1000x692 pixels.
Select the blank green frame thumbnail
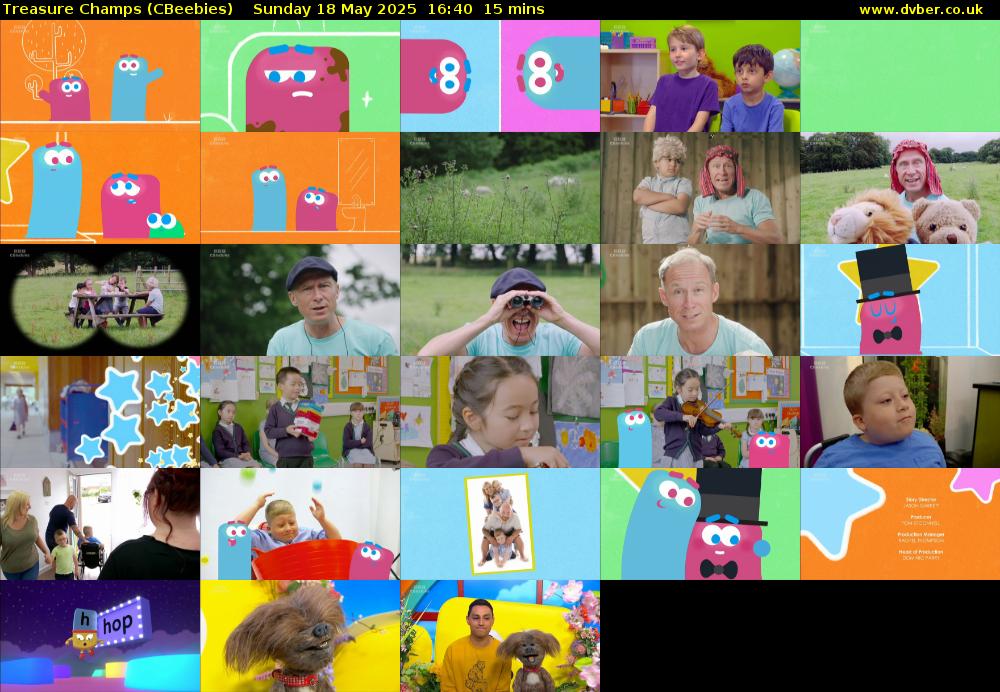900,76
